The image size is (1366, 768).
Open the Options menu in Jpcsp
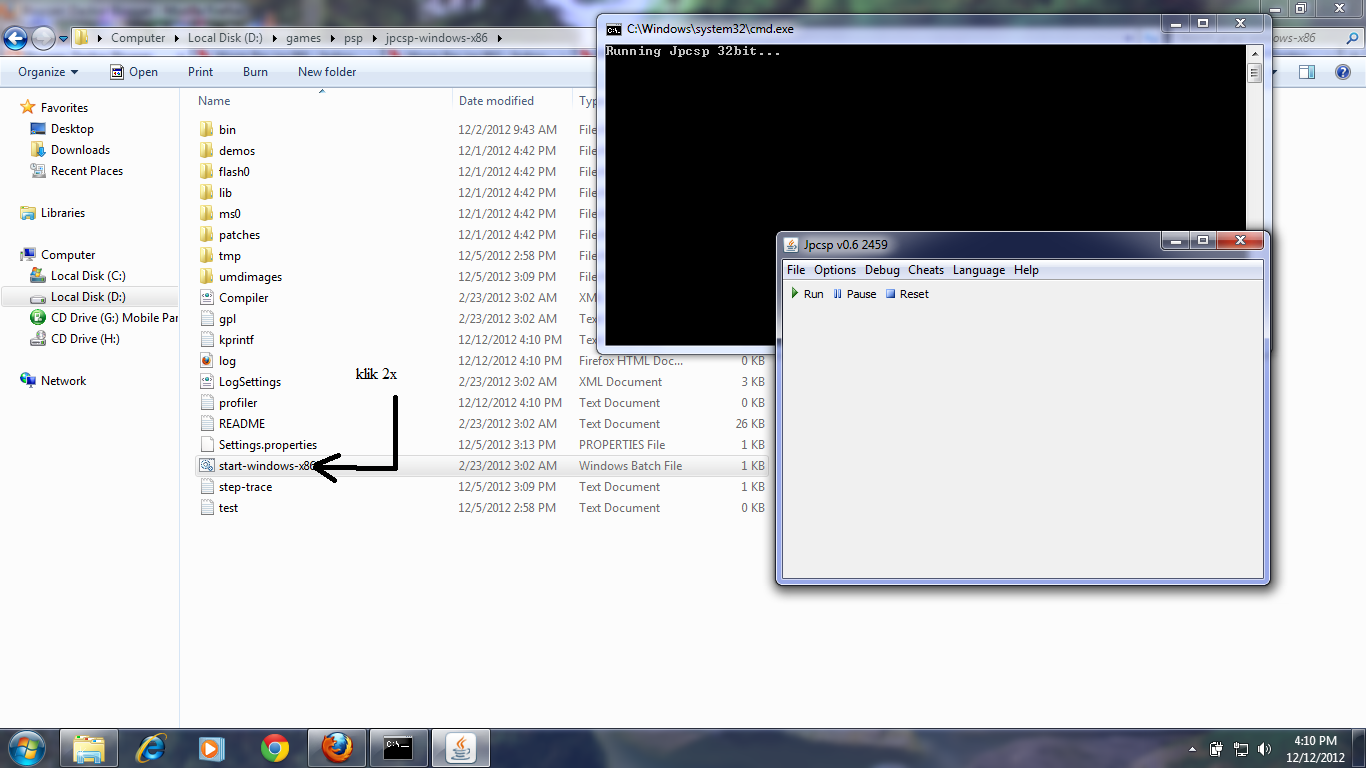point(835,269)
